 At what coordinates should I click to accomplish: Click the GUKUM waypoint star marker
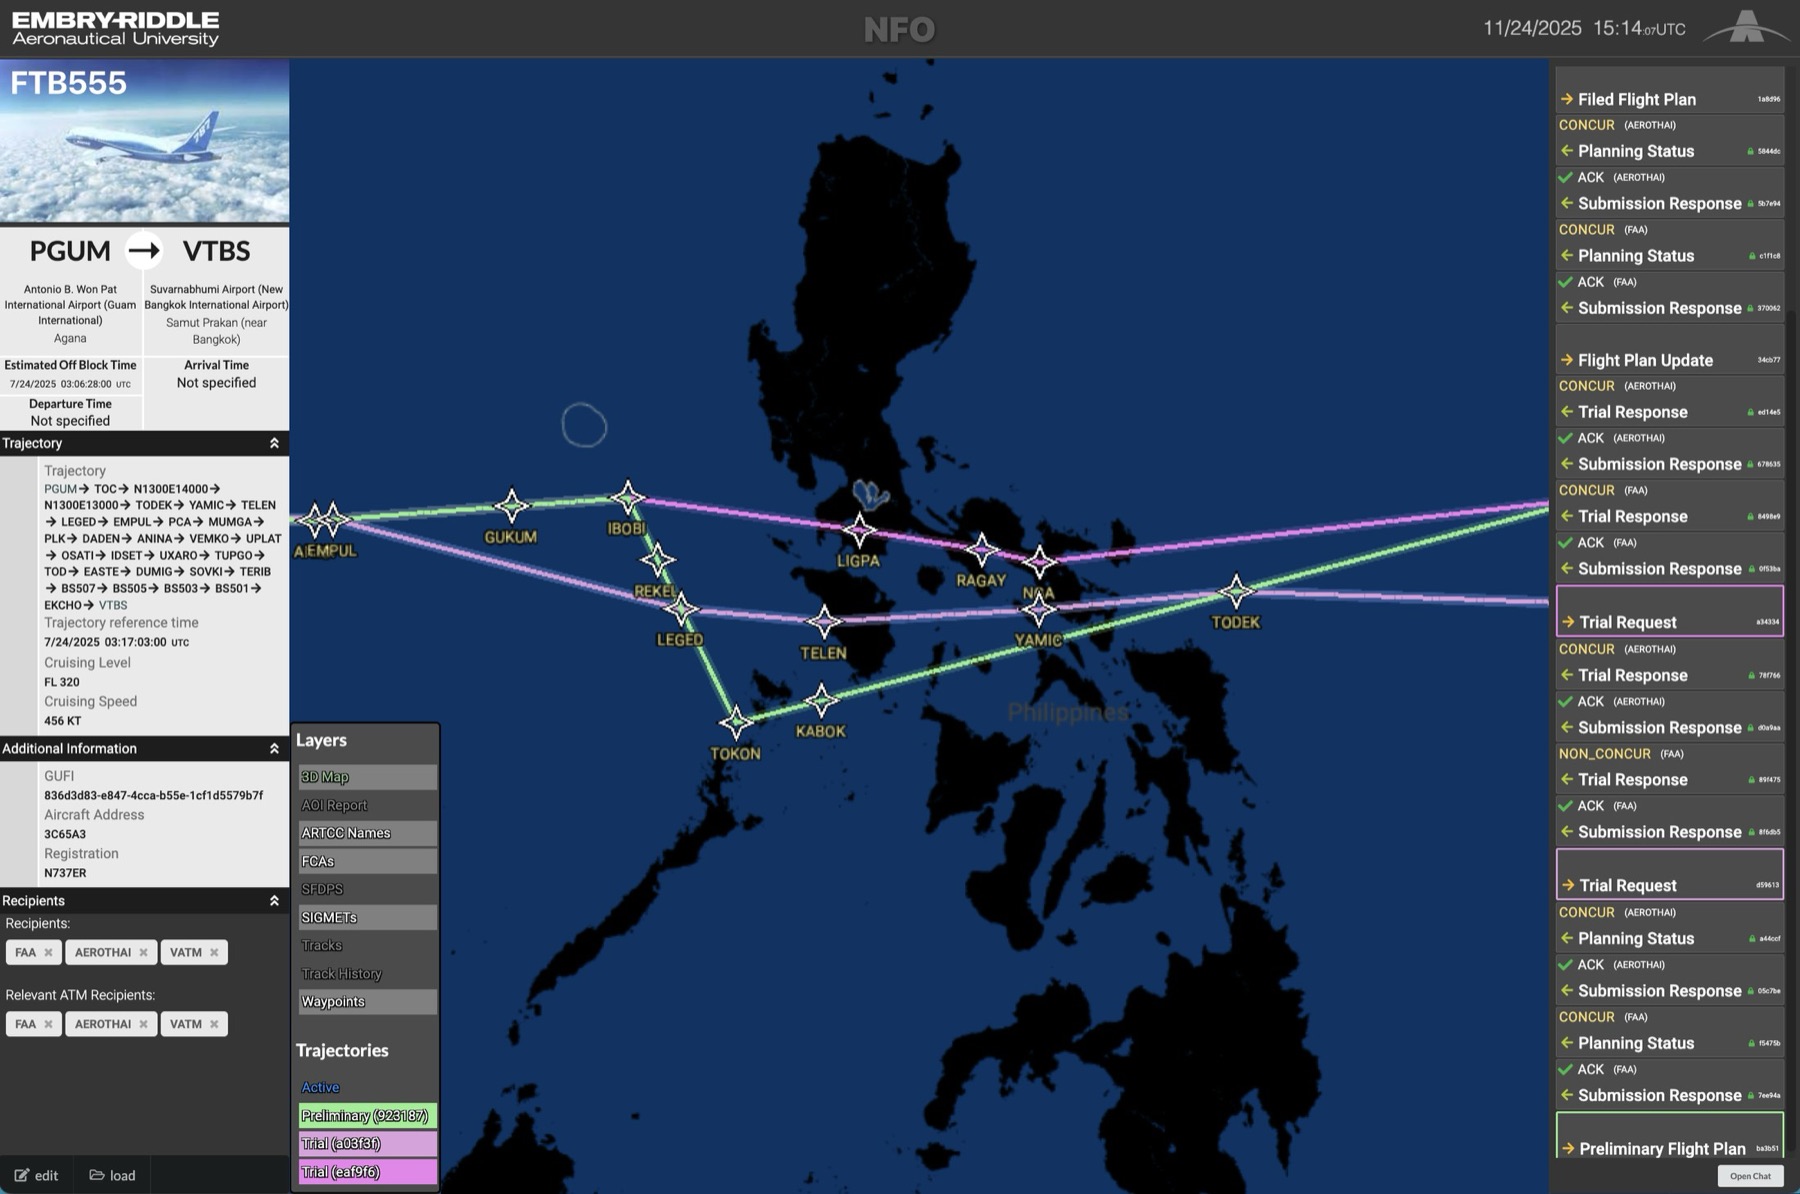[x=511, y=506]
